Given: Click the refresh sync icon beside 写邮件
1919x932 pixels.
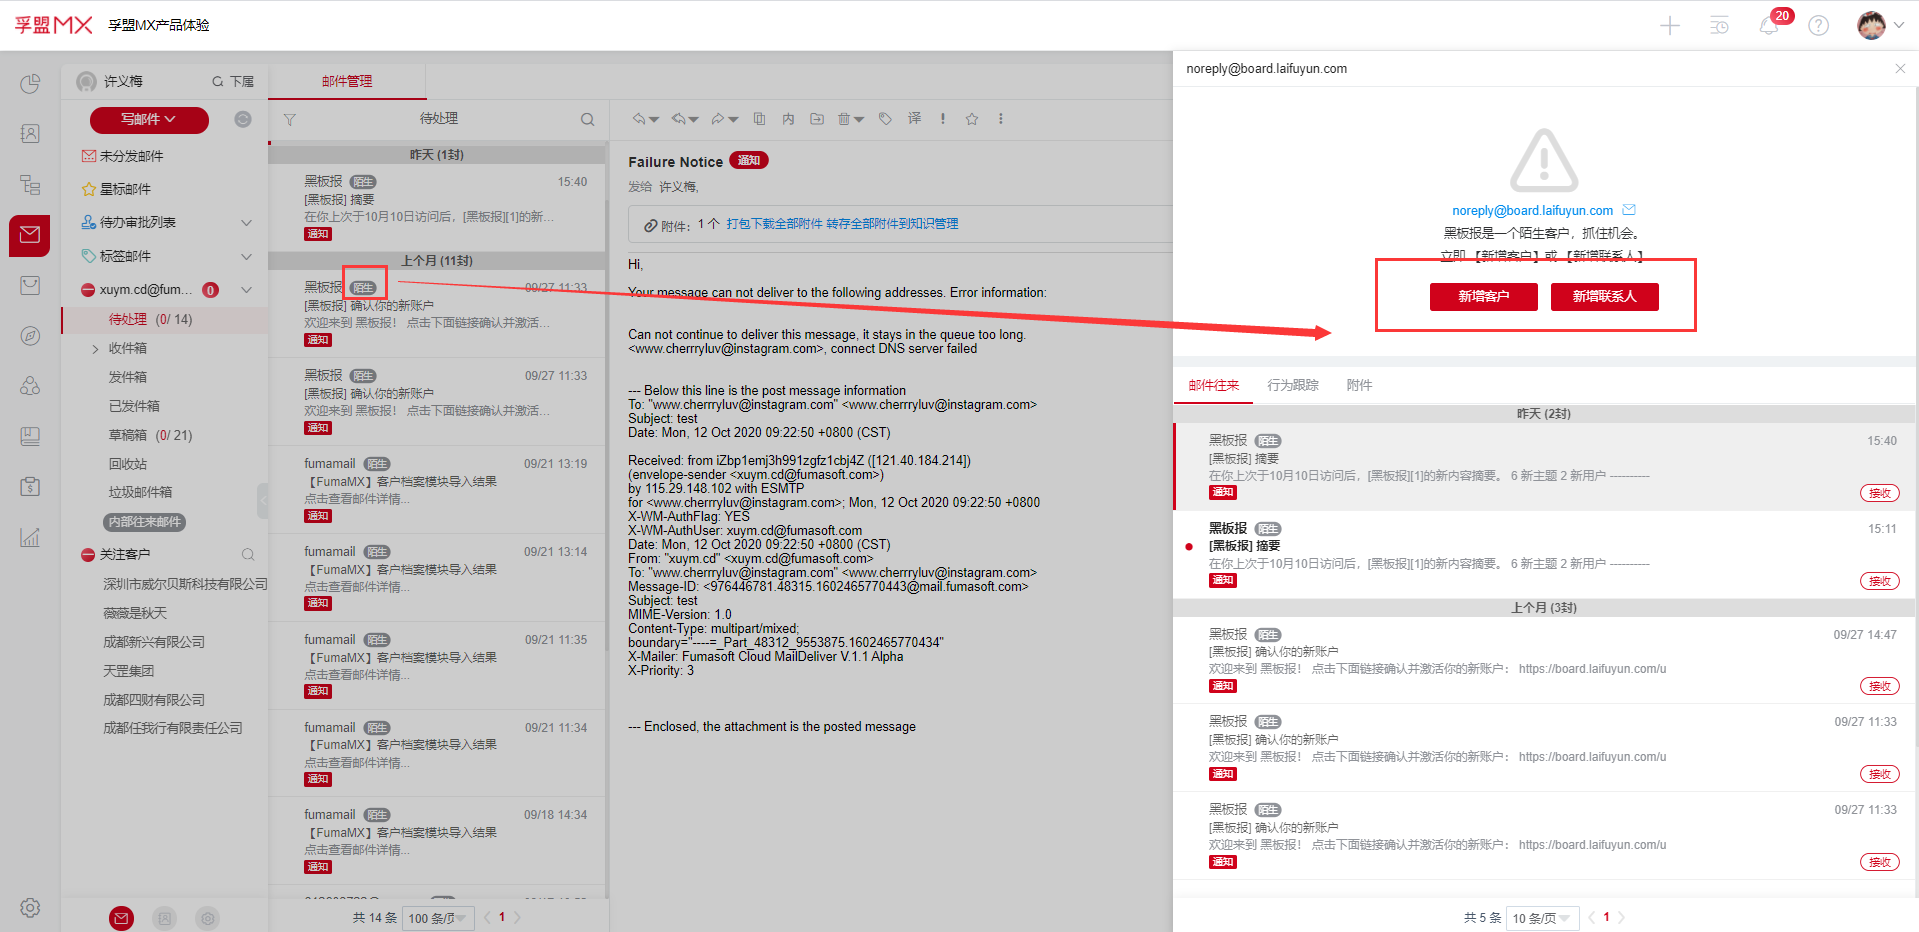Looking at the screenshot, I should coord(243,120).
